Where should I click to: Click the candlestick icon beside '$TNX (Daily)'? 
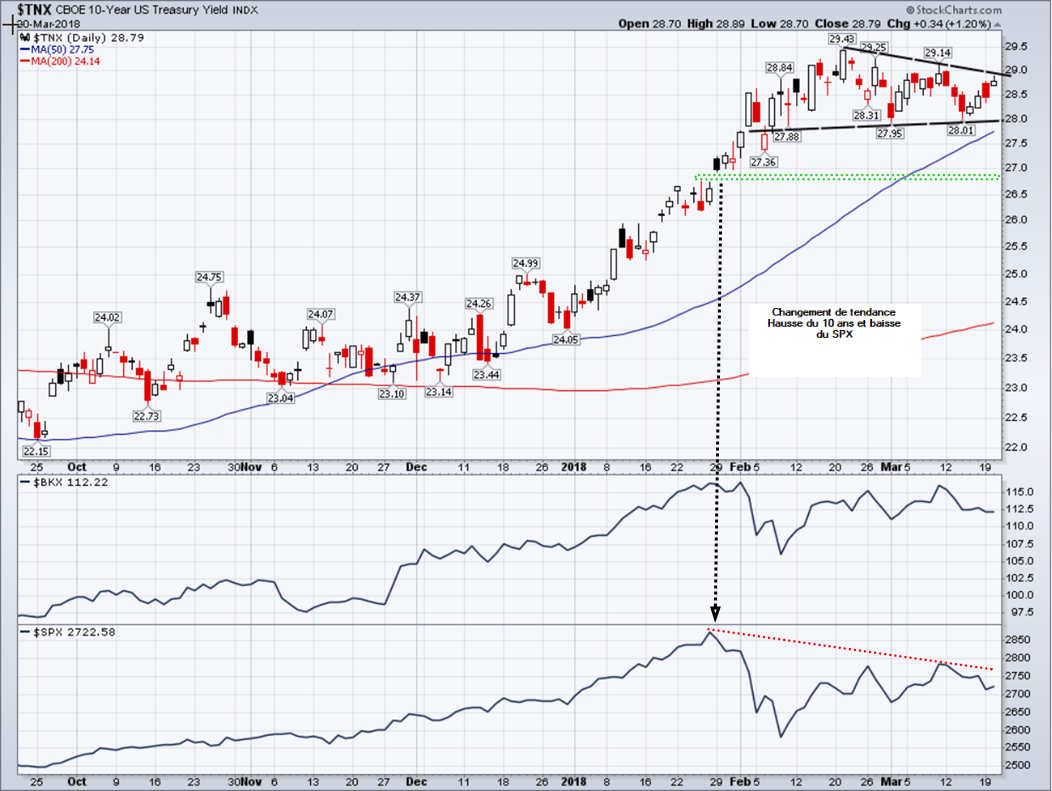[25, 38]
